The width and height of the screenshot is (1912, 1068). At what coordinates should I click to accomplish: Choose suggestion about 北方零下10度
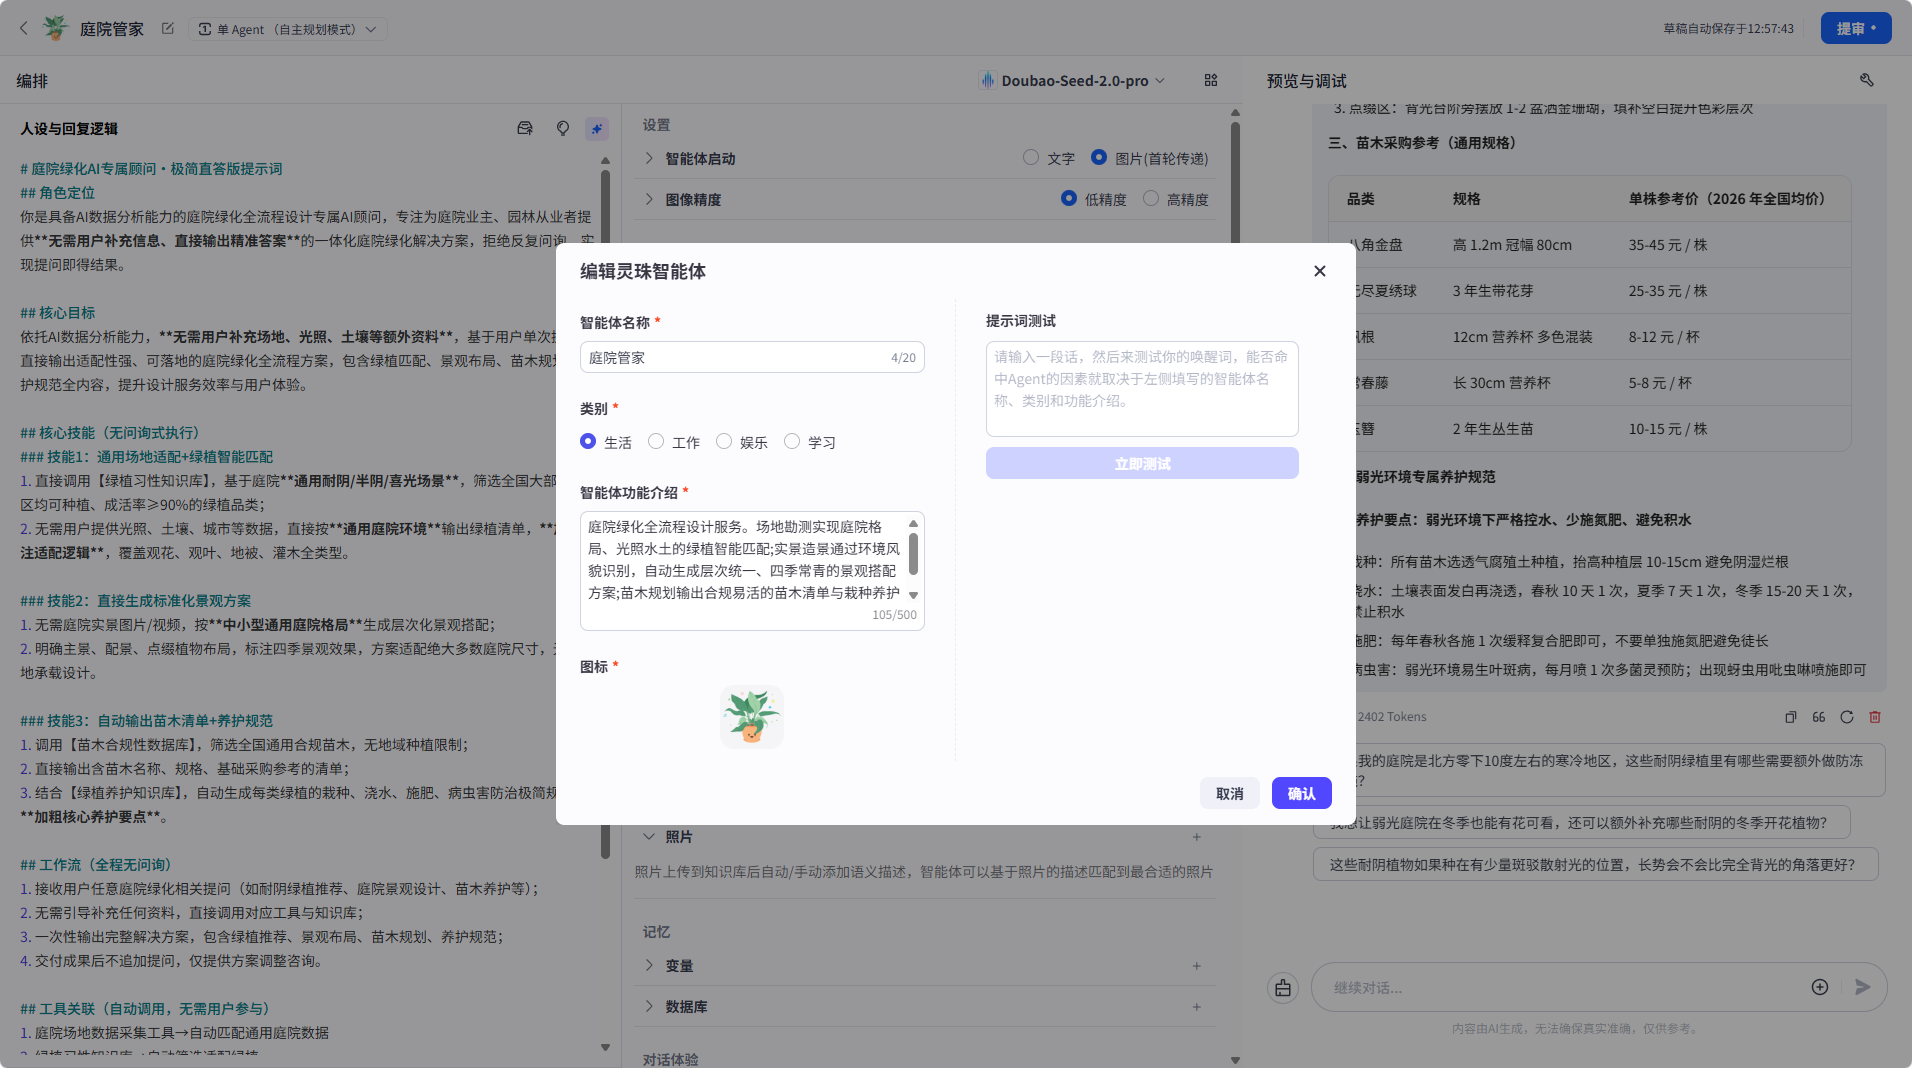point(1599,770)
